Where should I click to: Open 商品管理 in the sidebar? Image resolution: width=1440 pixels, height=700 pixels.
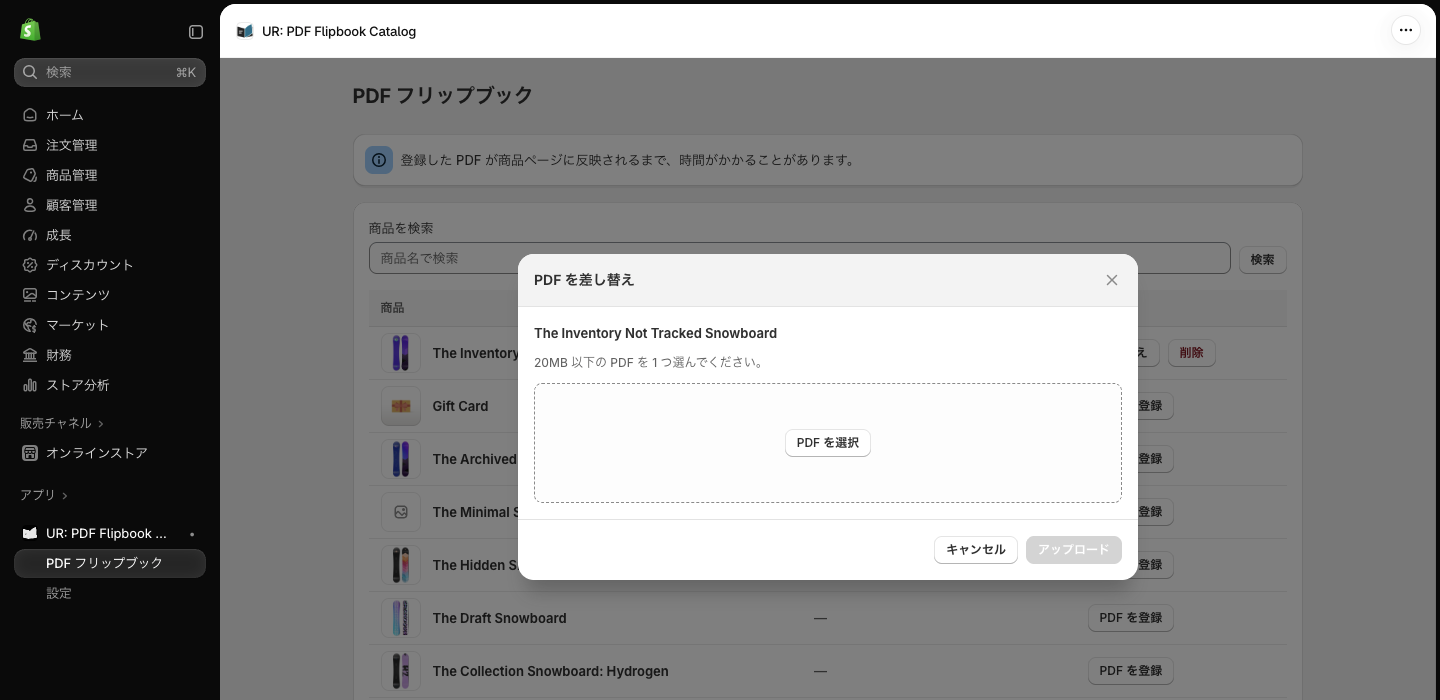point(110,175)
